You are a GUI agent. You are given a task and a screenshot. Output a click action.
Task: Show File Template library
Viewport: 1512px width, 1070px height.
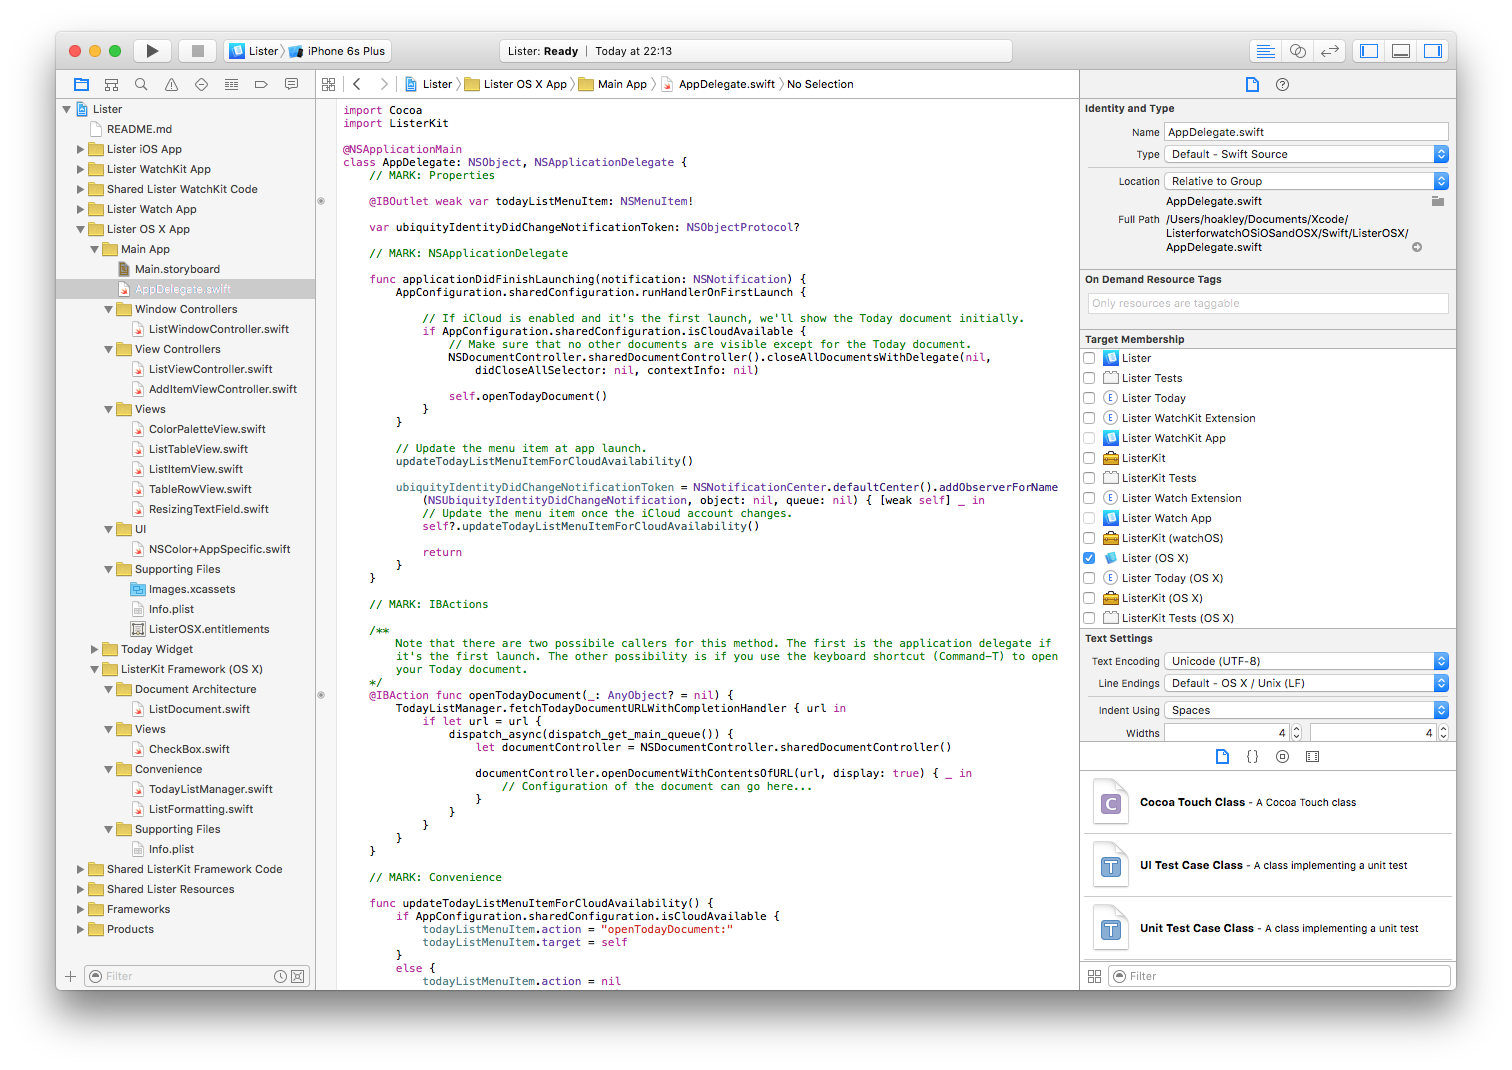(1222, 757)
